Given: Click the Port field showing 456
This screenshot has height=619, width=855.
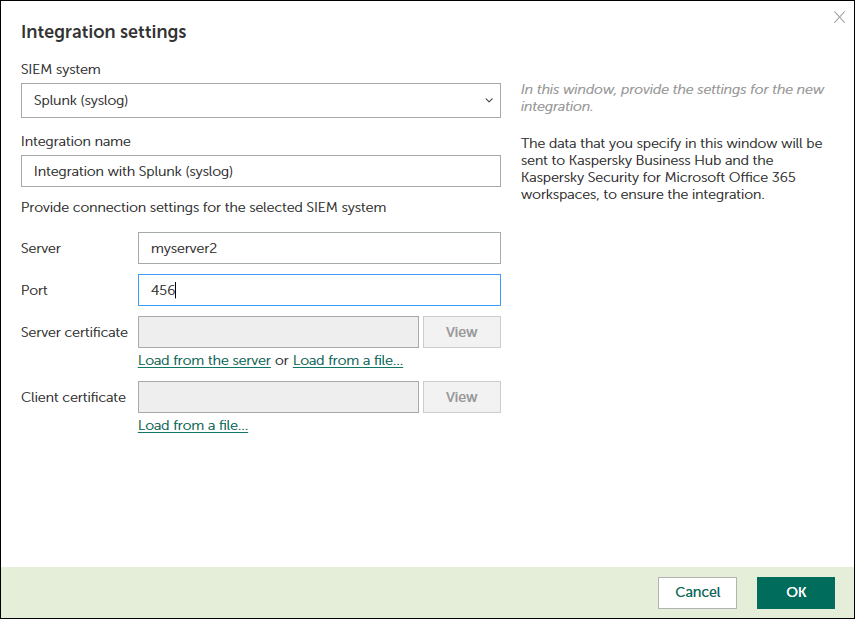Looking at the screenshot, I should tap(319, 290).
